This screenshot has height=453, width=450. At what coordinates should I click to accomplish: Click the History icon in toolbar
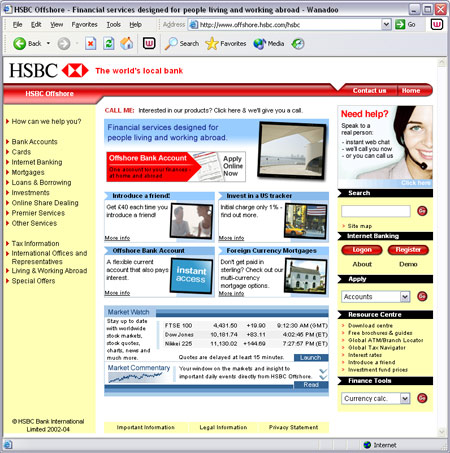298,44
